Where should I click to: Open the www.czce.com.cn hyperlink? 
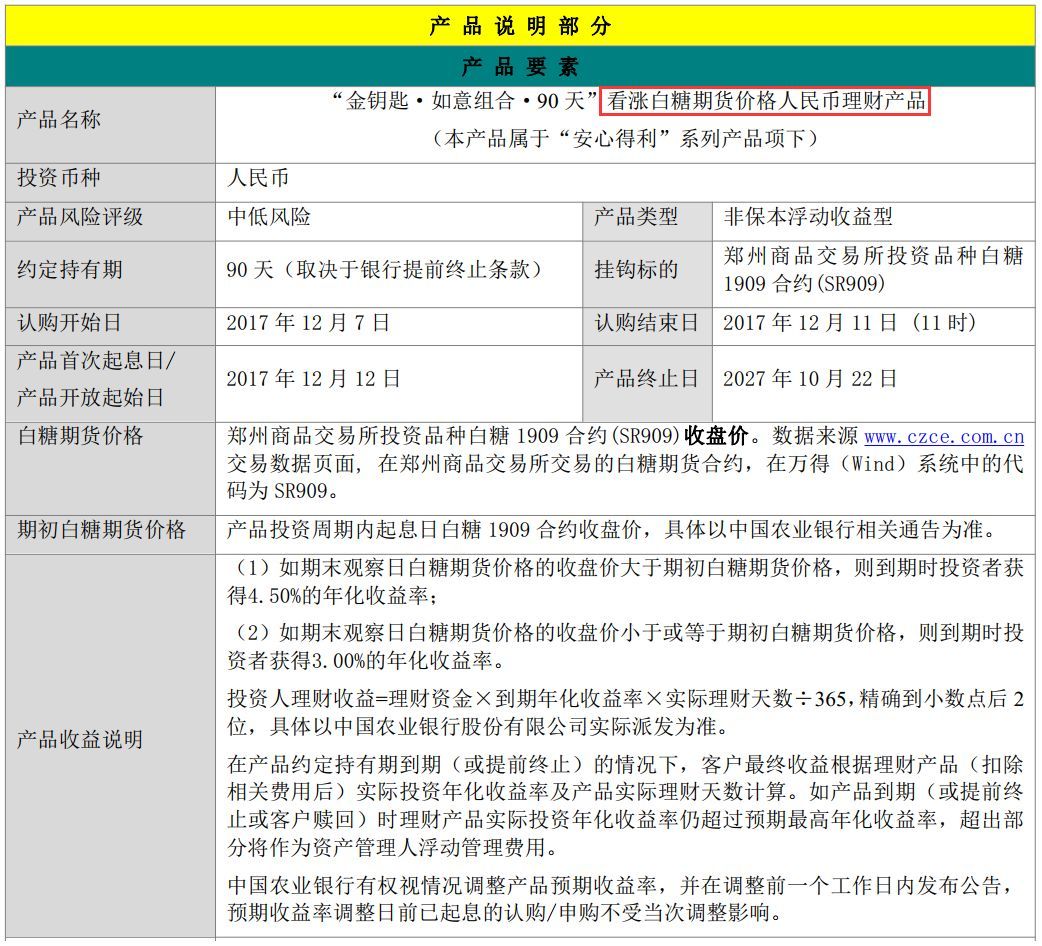point(944,436)
